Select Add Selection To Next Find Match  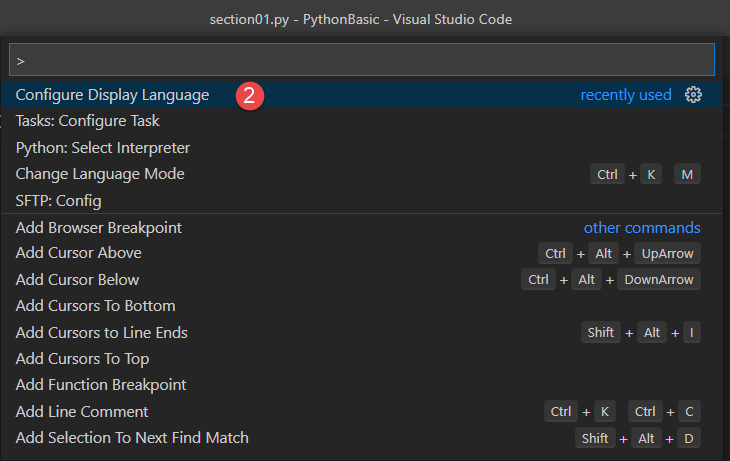132,437
